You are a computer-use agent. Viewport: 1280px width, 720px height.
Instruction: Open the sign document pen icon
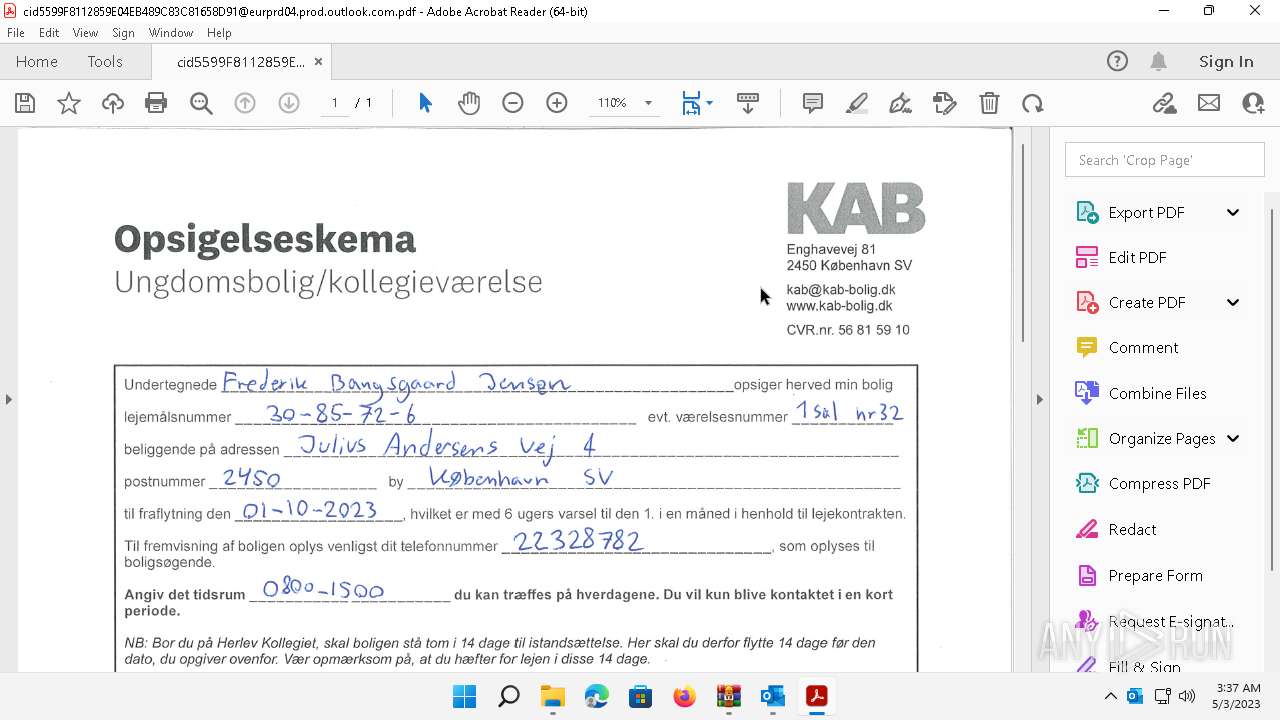901,103
